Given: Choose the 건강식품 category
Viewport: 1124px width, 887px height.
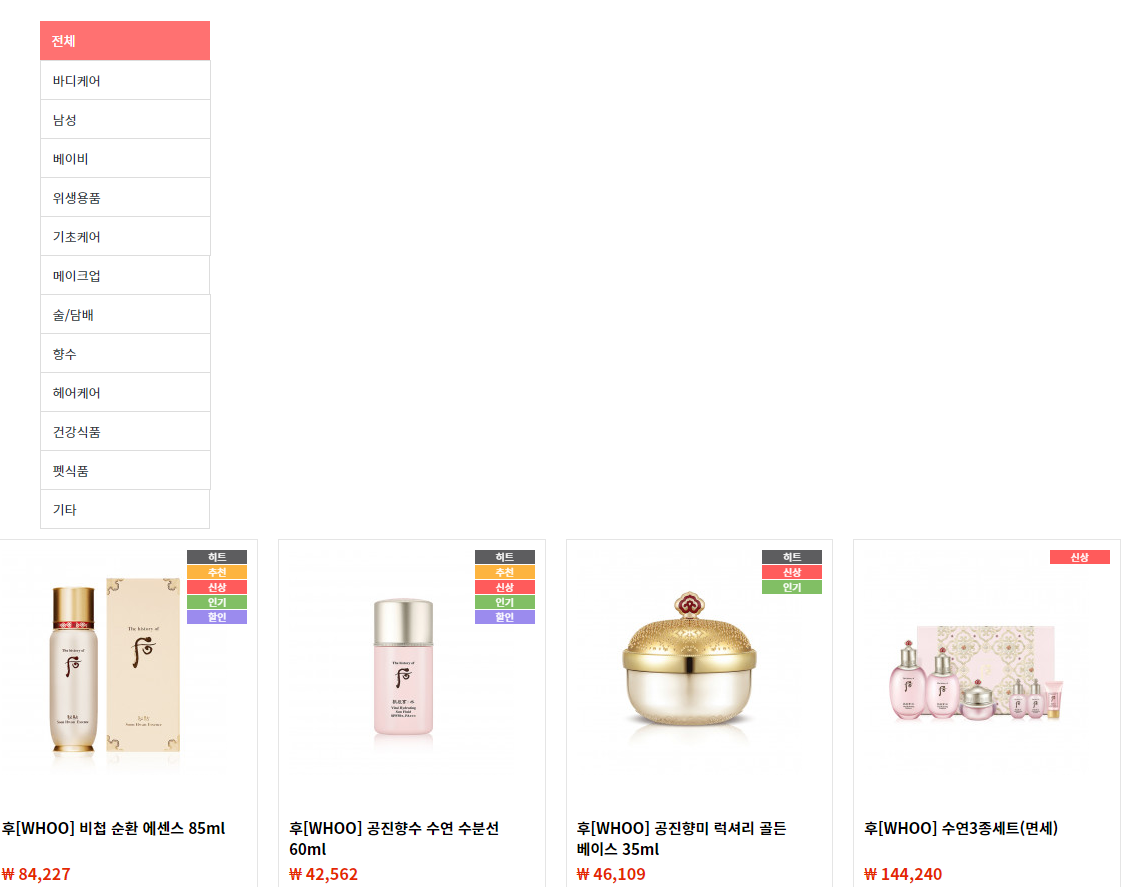Looking at the screenshot, I should (x=125, y=432).
